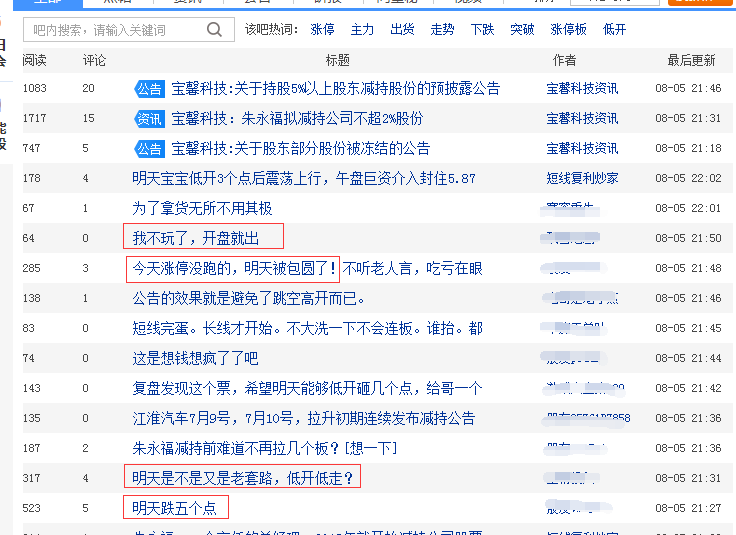Click the read count 317
The image size is (736, 535).
(x=31, y=479)
